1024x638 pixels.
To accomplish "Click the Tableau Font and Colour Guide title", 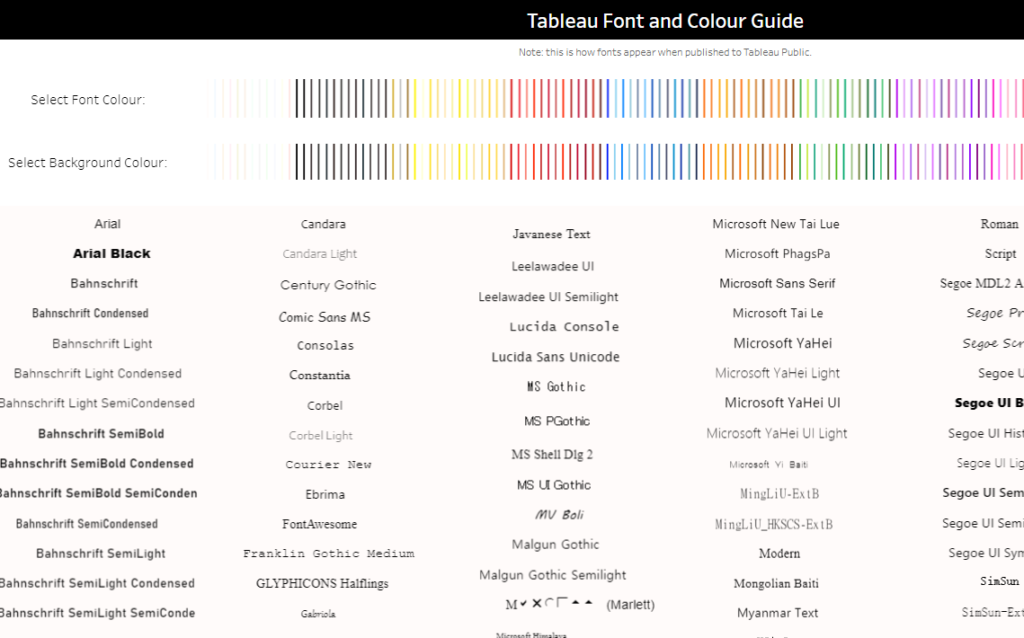I will [665, 21].
